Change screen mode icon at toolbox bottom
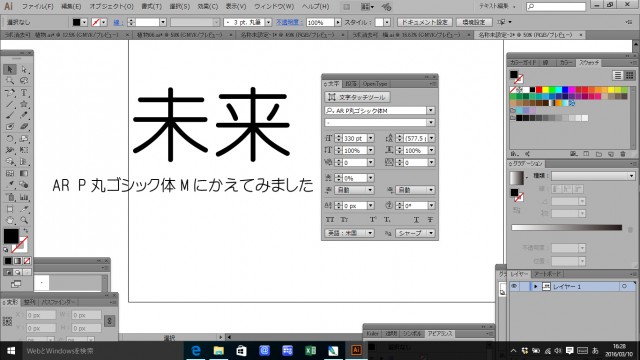 pos(16,284)
